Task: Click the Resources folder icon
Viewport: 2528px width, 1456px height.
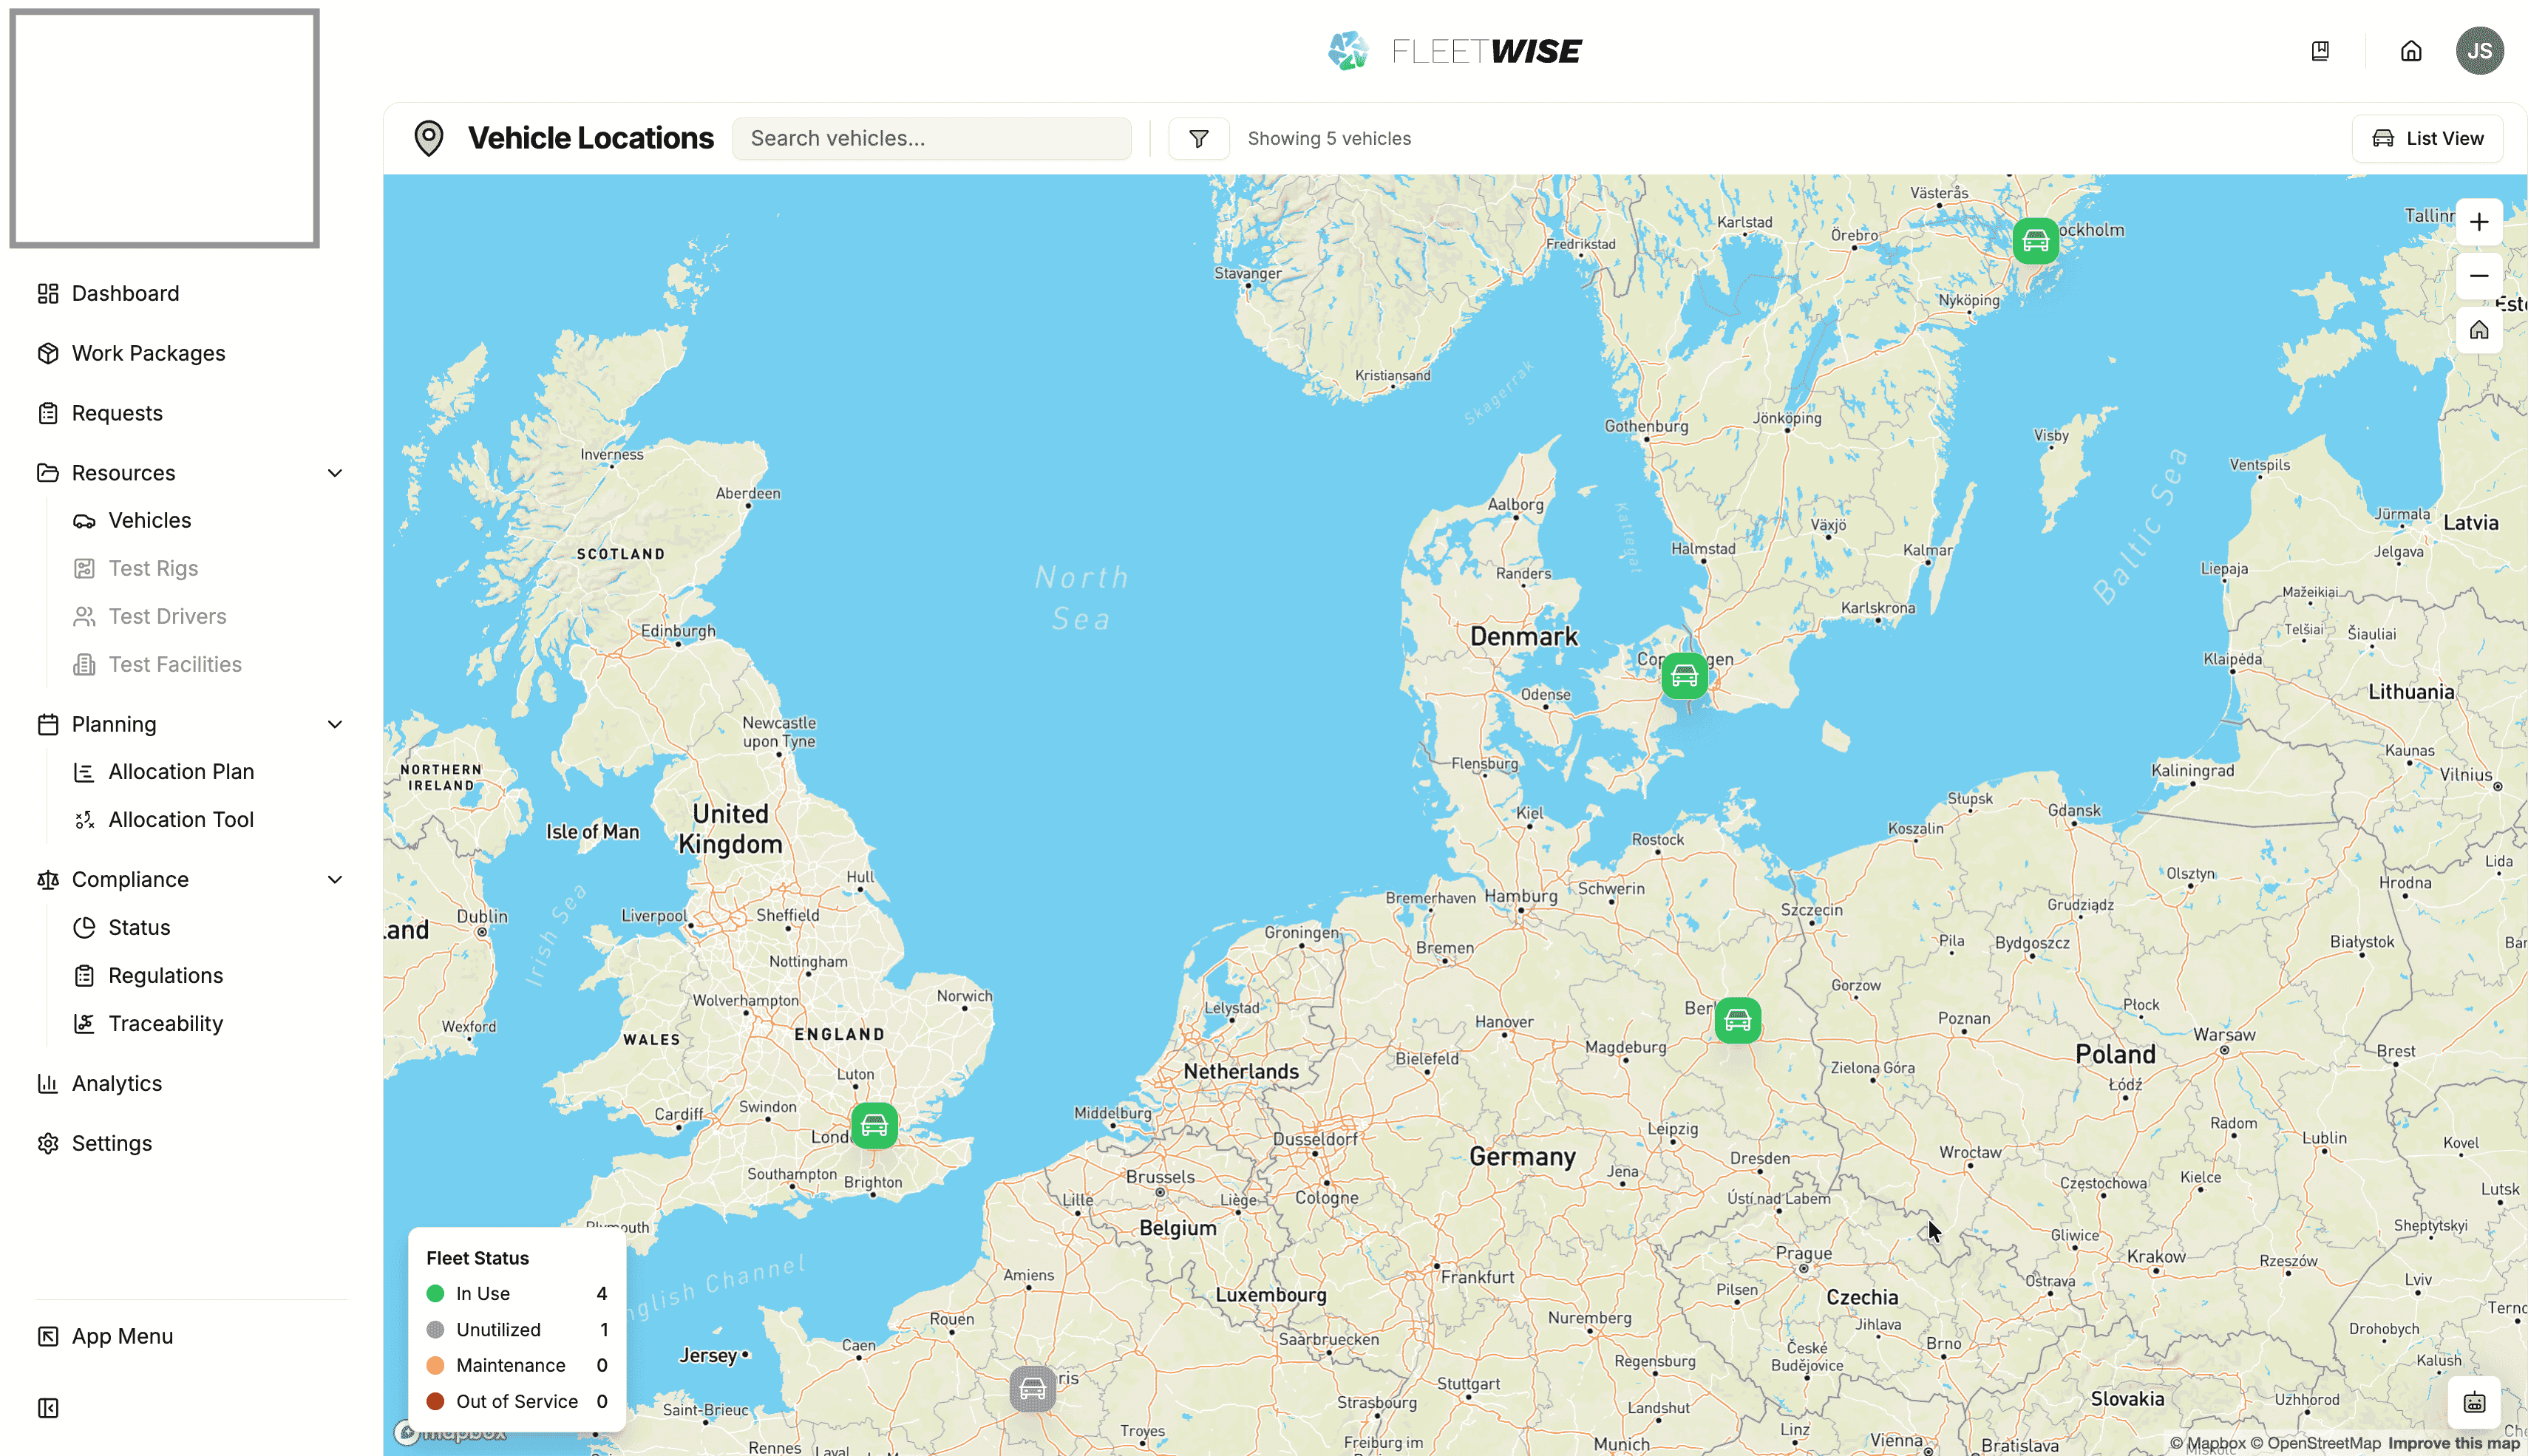Action: pos(48,473)
